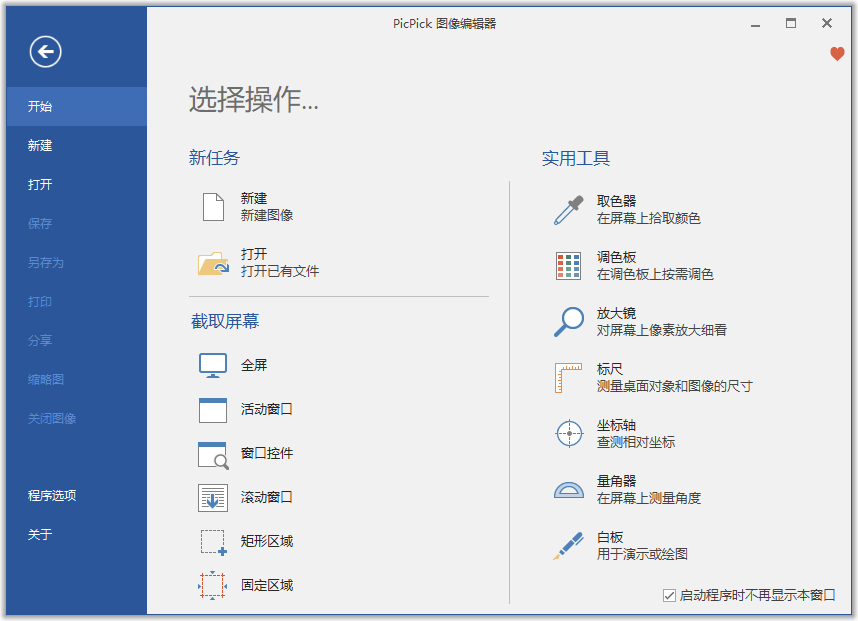Start 滚动窗口 capture via its label

267,497
